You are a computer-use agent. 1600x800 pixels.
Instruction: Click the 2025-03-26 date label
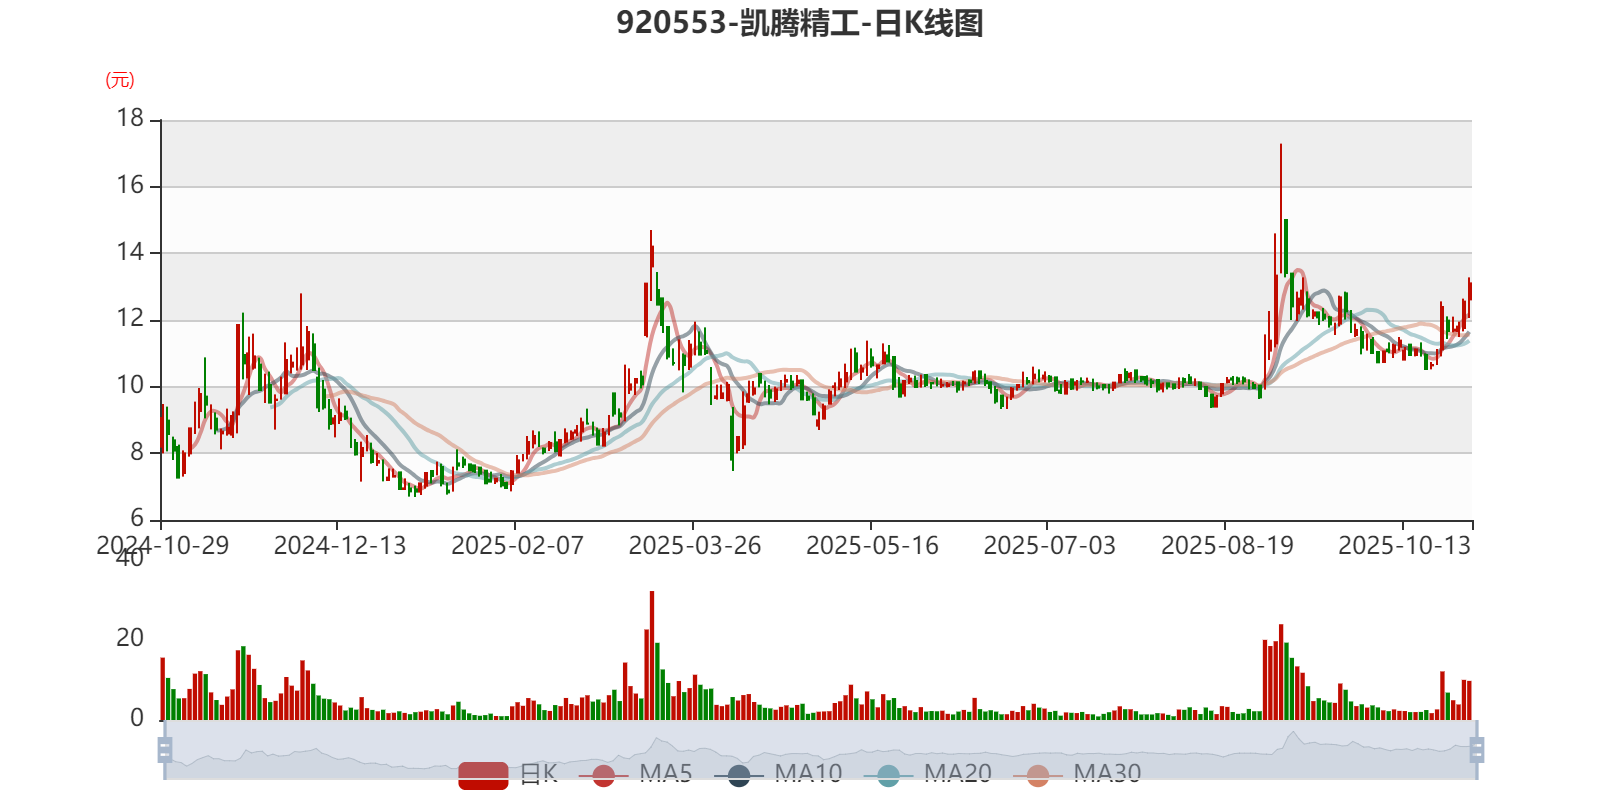(x=695, y=546)
